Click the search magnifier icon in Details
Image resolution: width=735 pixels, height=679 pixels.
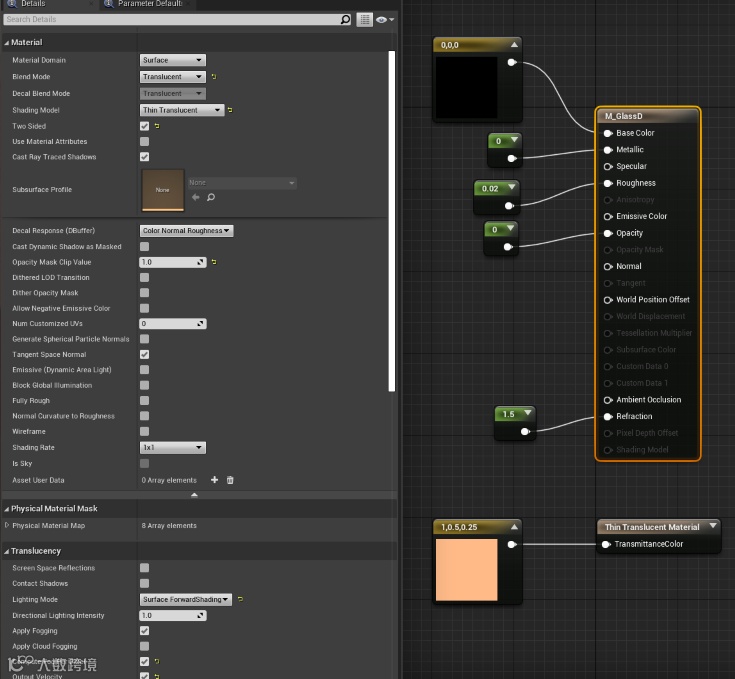tap(346, 20)
